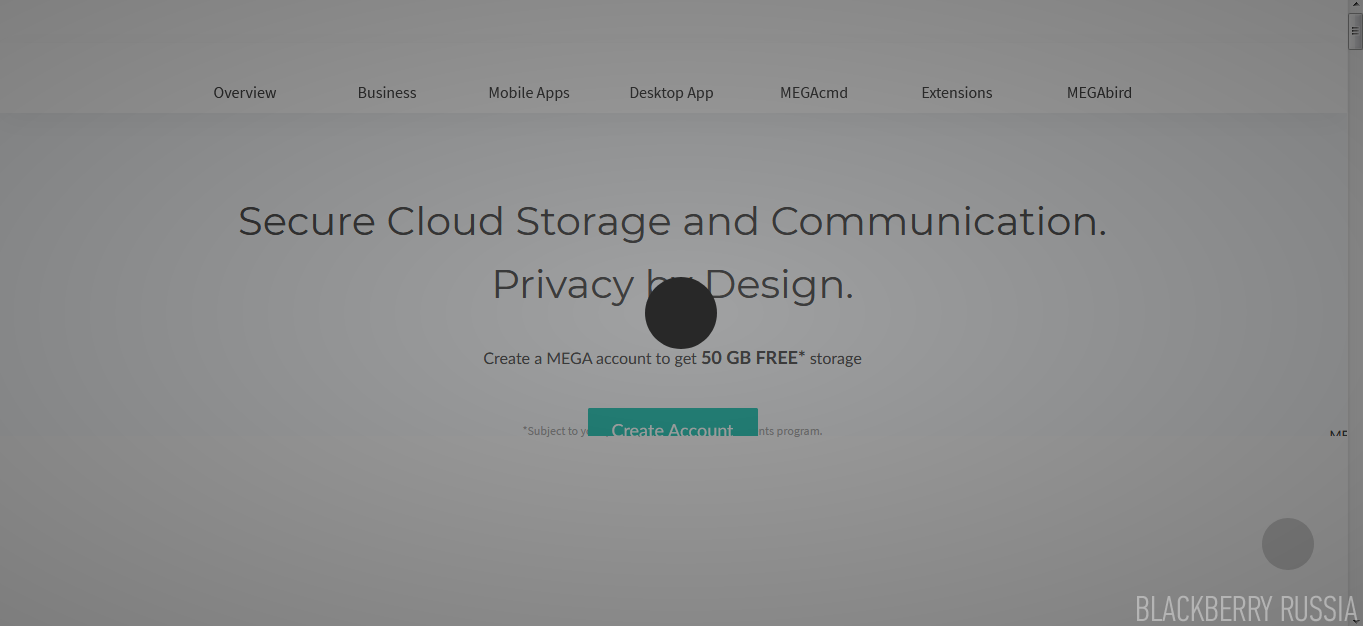Viewport: 1363px width, 626px height.
Task: Click the 'Secure Cloud Storage and Communication' heading
Action: coord(672,221)
